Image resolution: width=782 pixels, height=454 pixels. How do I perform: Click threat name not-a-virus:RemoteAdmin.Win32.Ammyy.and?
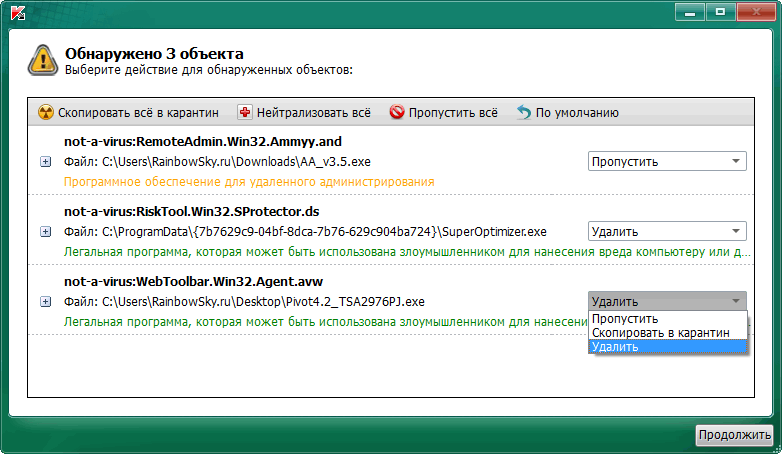pos(202,142)
